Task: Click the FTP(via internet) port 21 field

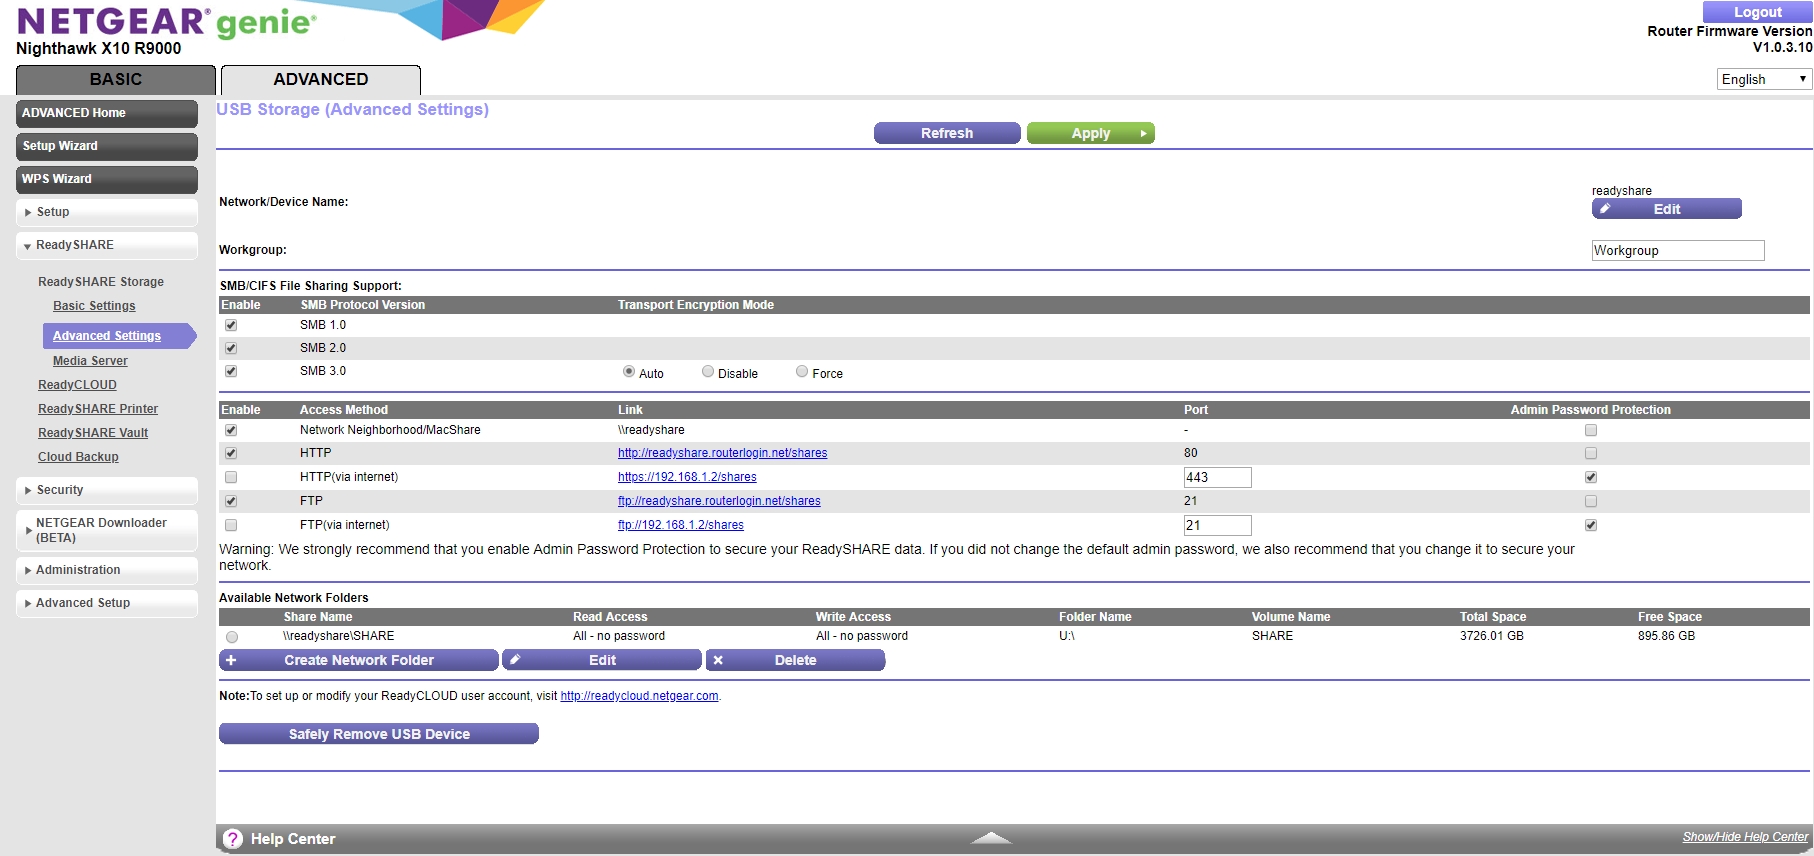Action: coord(1218,525)
